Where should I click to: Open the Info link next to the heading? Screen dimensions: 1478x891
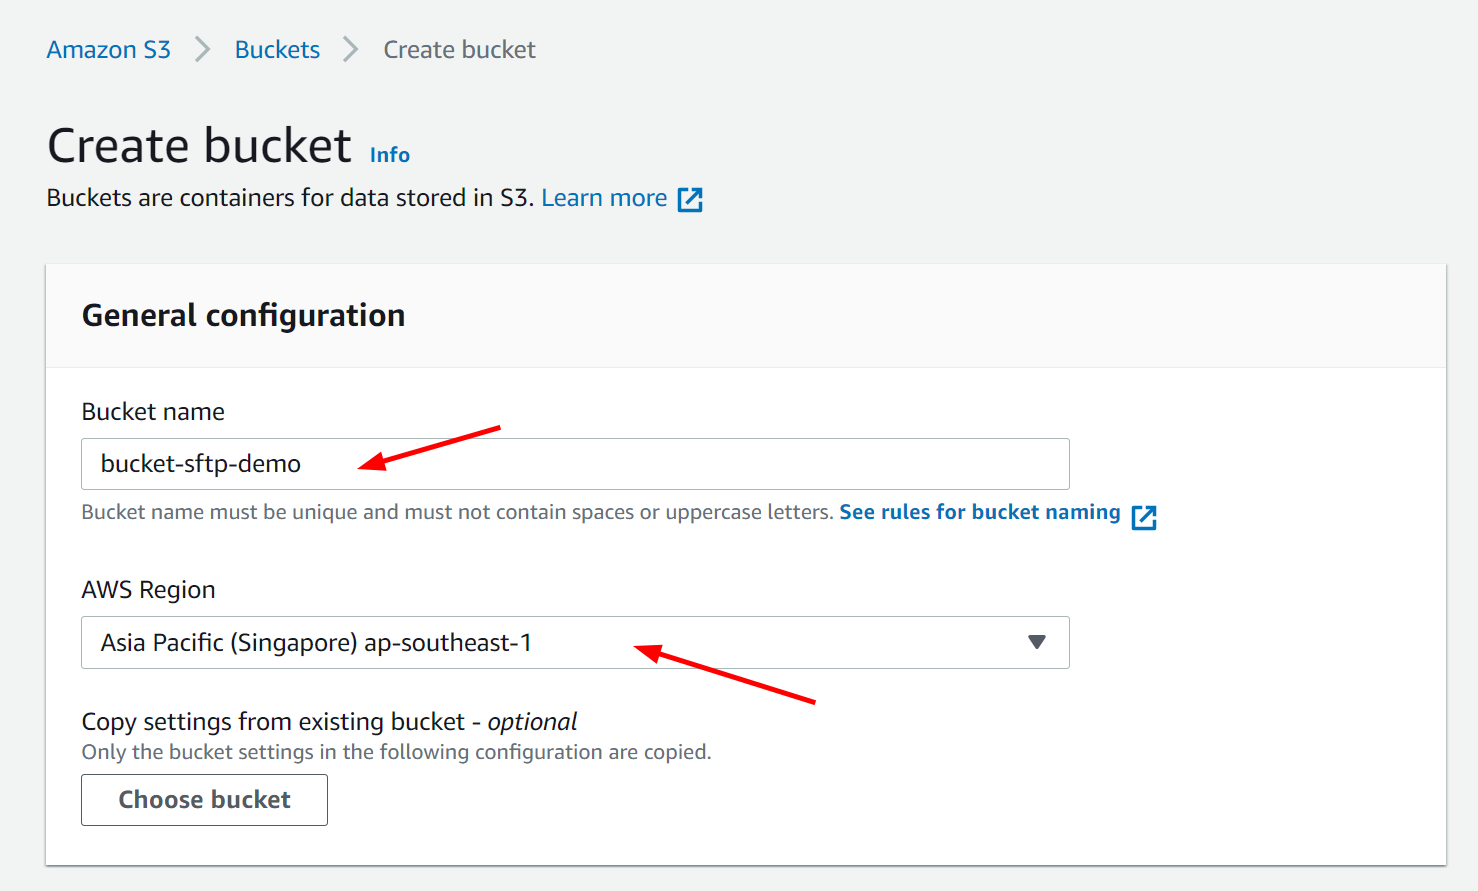point(390,155)
